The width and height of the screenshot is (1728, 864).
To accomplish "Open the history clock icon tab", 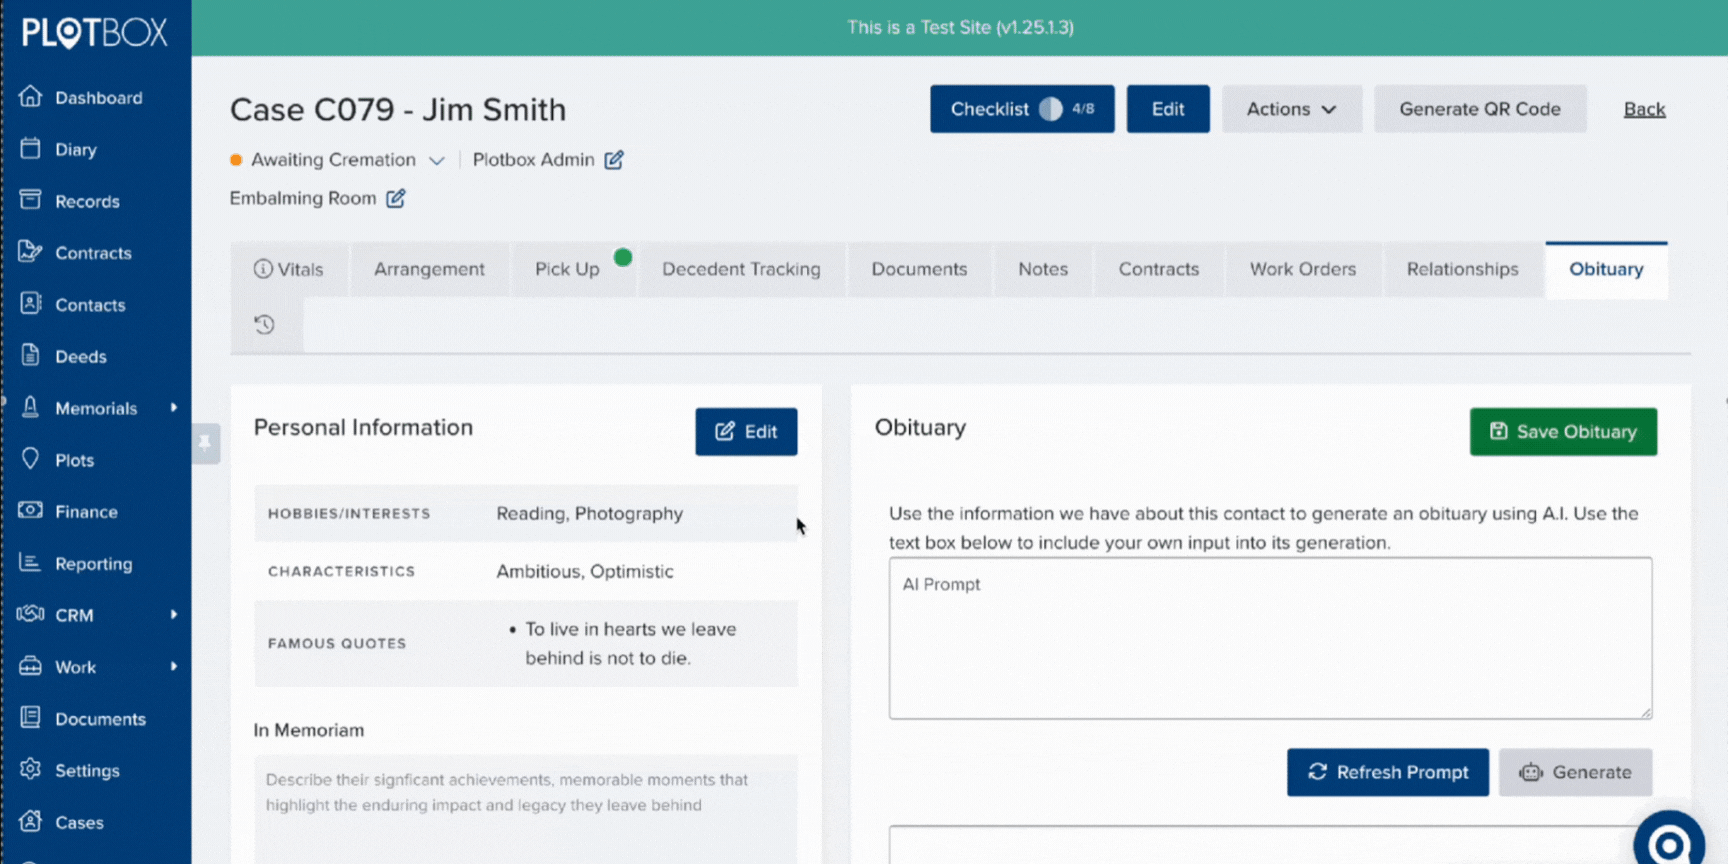I will click(265, 325).
